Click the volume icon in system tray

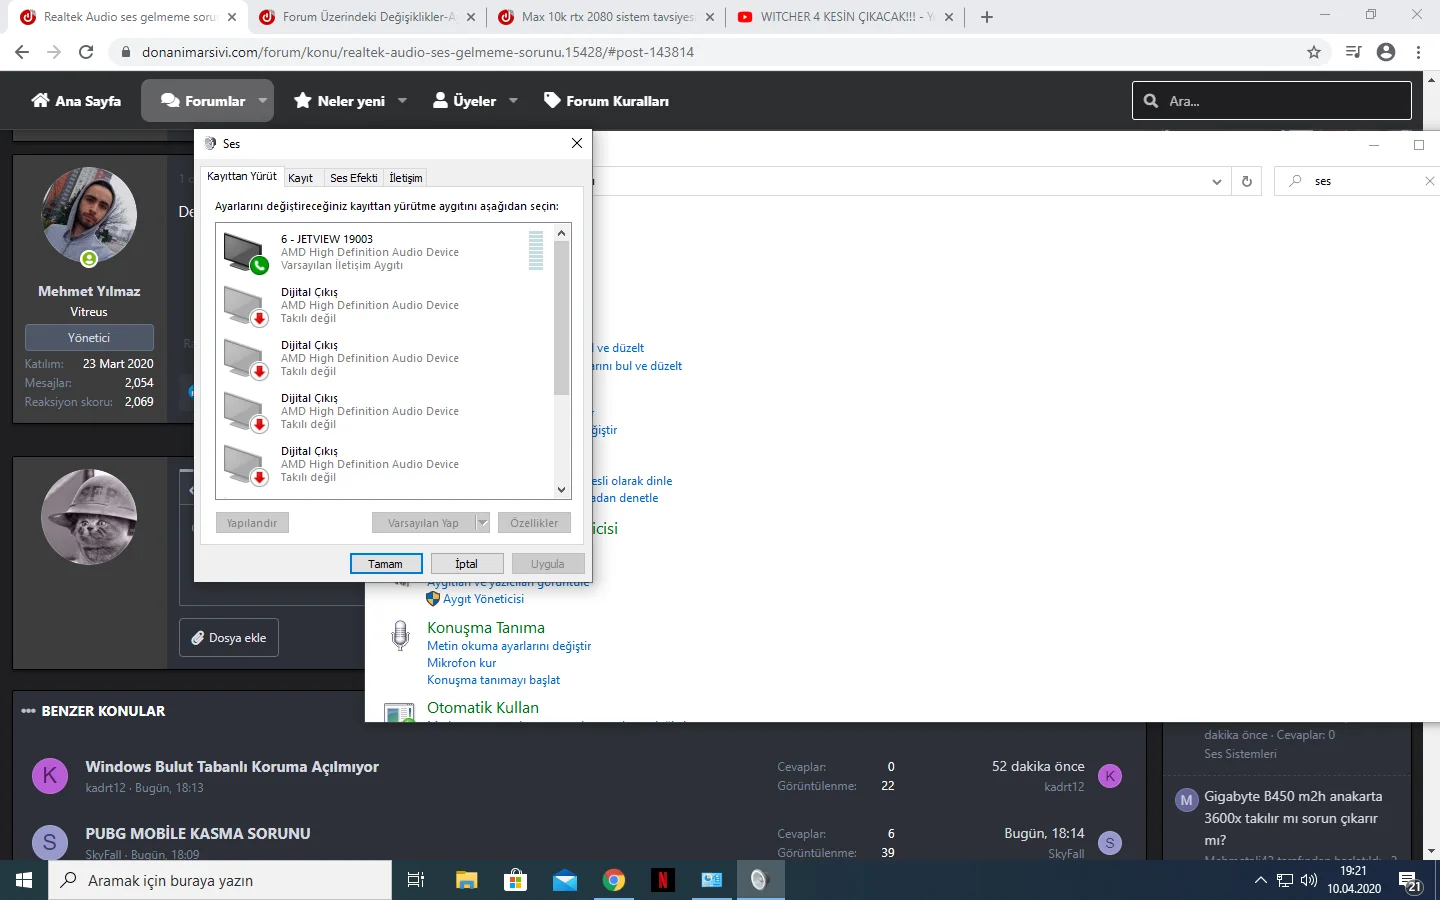click(x=1309, y=880)
